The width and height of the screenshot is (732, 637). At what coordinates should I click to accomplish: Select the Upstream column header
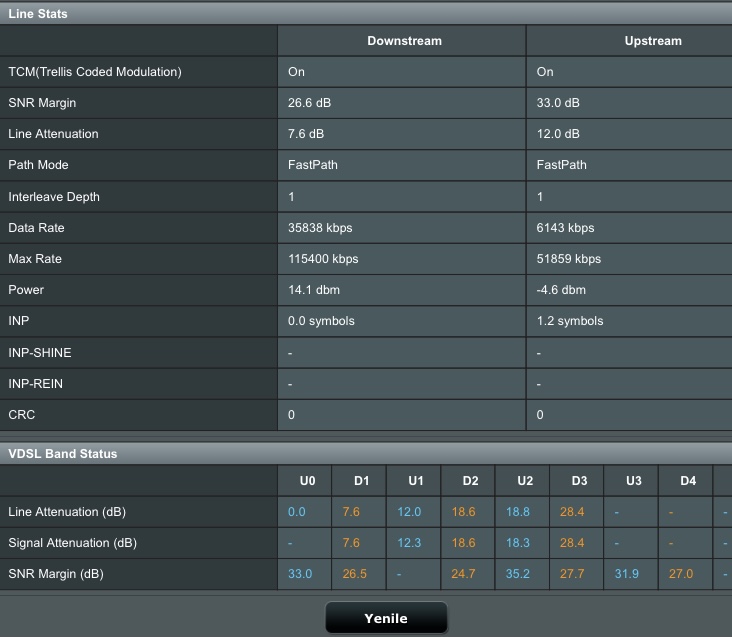click(x=653, y=41)
